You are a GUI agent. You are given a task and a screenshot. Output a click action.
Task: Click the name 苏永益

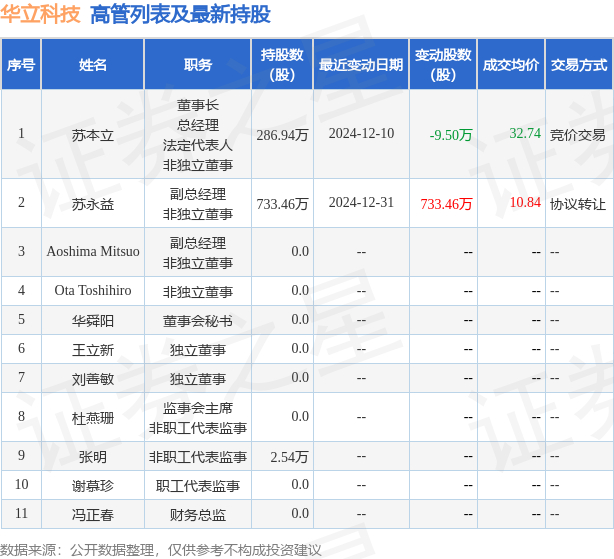click(x=93, y=204)
